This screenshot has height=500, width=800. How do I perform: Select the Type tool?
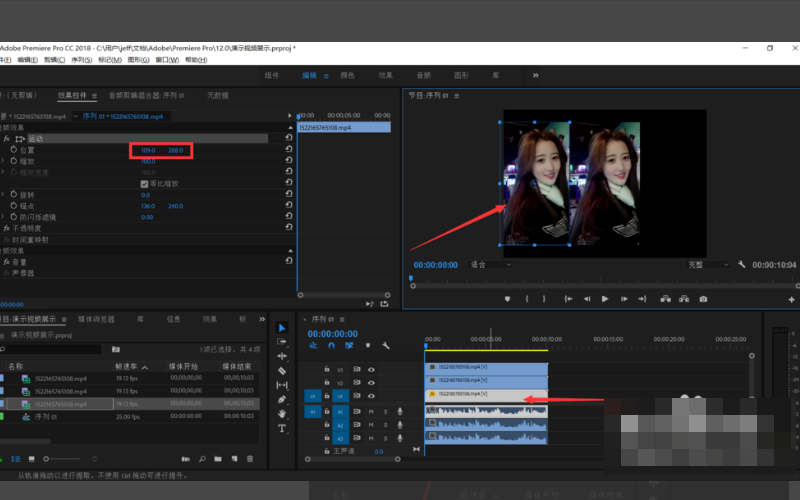(282, 429)
